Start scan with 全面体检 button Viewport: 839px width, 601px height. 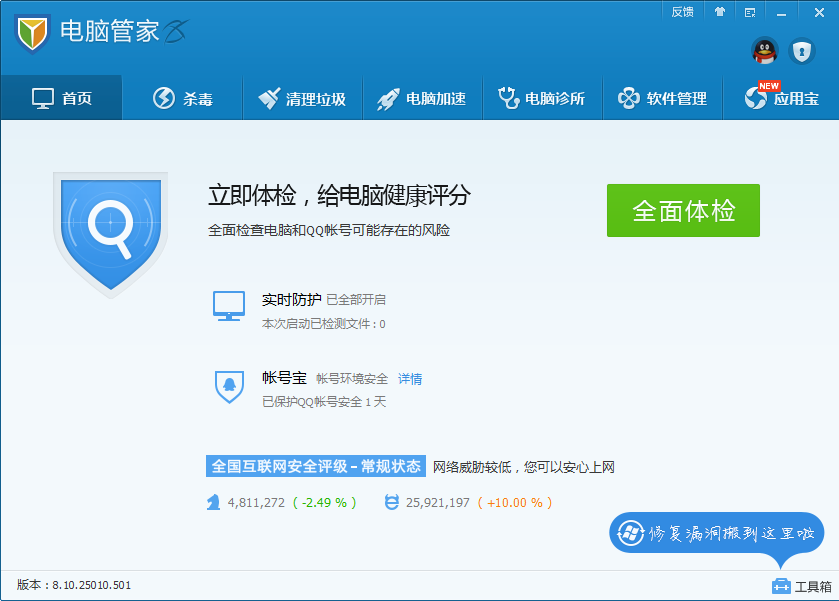click(x=683, y=210)
